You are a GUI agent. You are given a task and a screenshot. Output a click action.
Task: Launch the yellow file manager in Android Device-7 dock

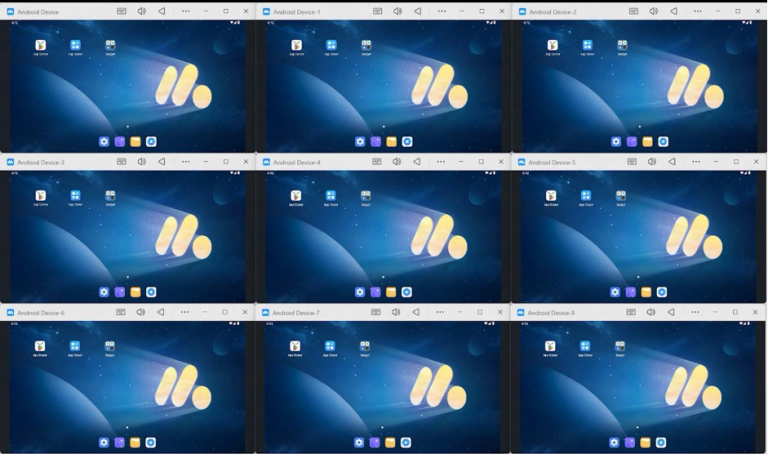coord(390,442)
